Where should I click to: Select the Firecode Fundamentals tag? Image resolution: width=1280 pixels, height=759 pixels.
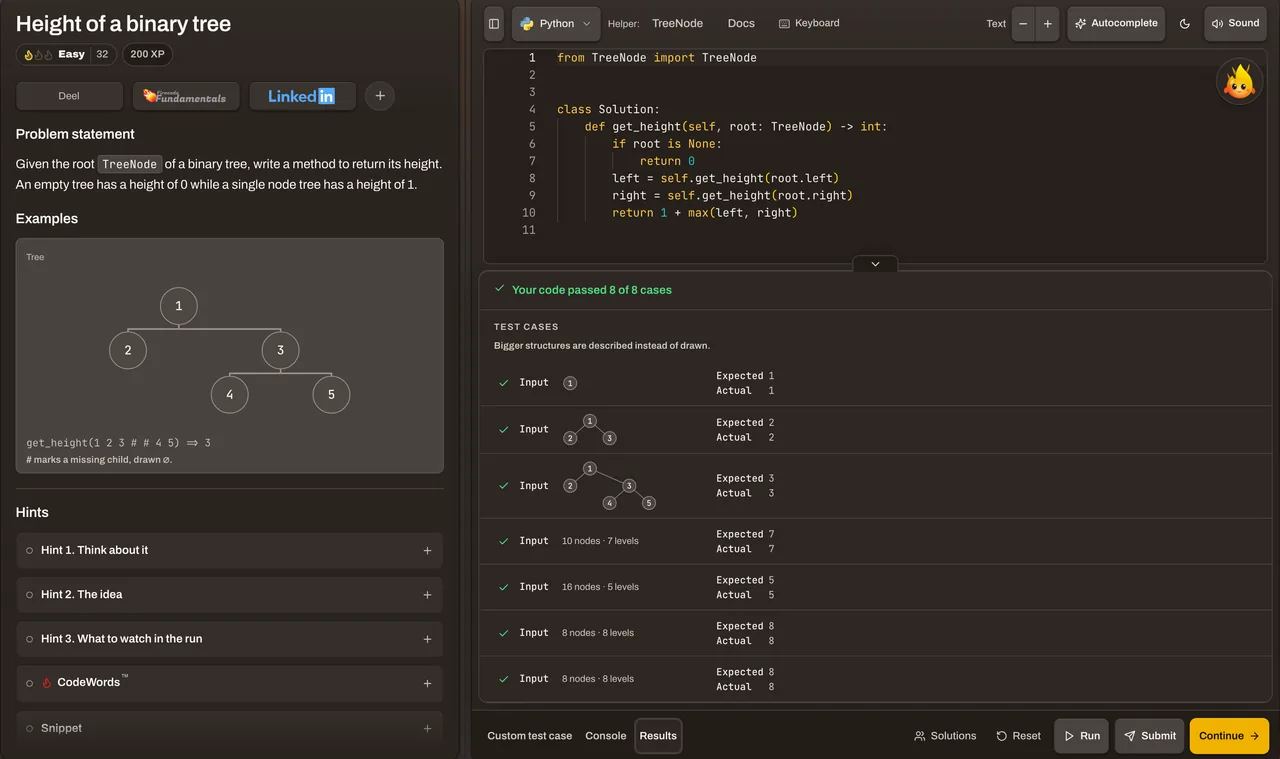pyautogui.click(x=186, y=96)
